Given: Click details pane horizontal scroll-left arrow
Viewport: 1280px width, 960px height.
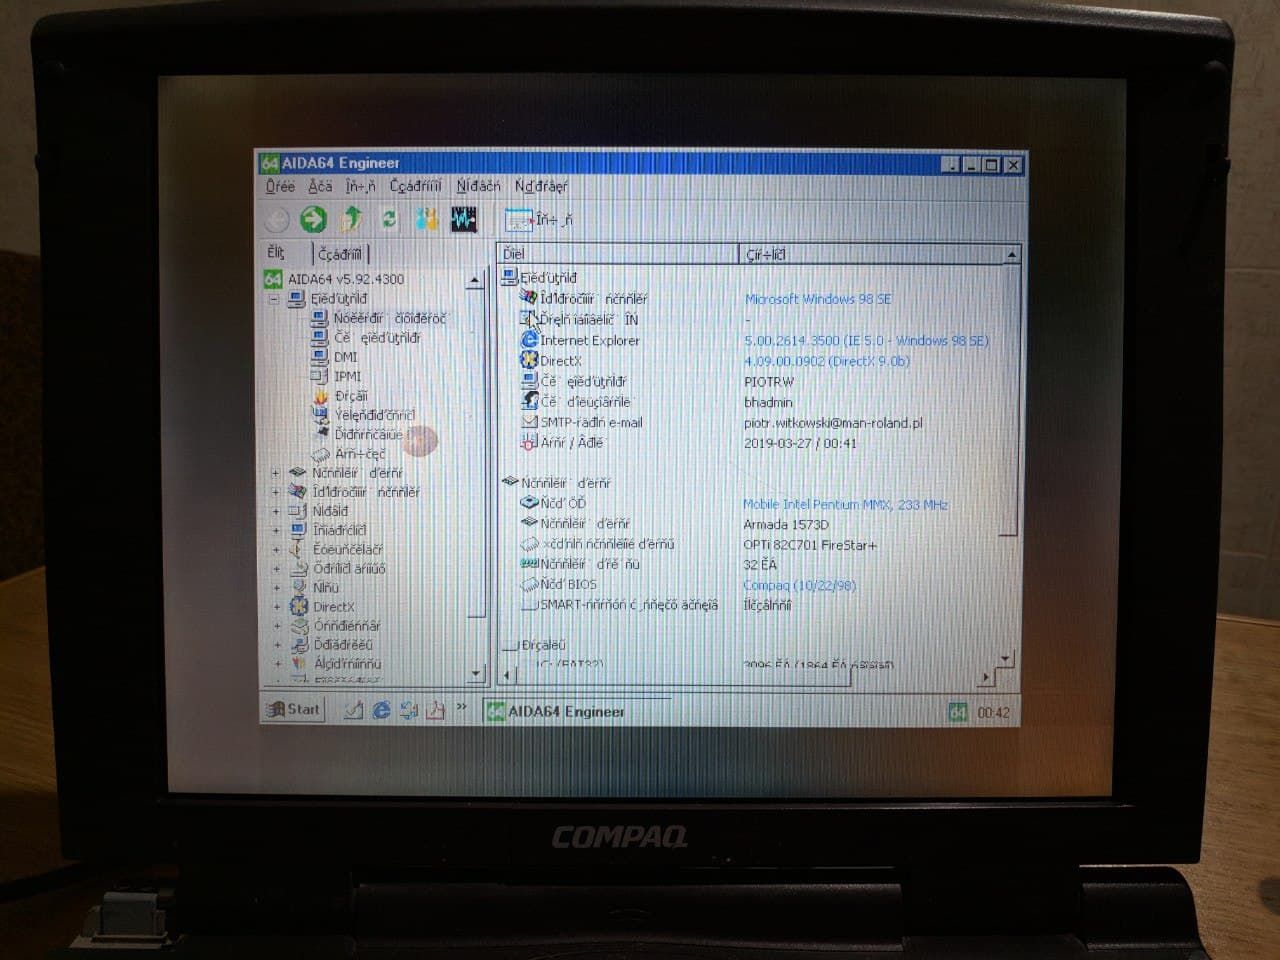Looking at the screenshot, I should tap(506, 676).
